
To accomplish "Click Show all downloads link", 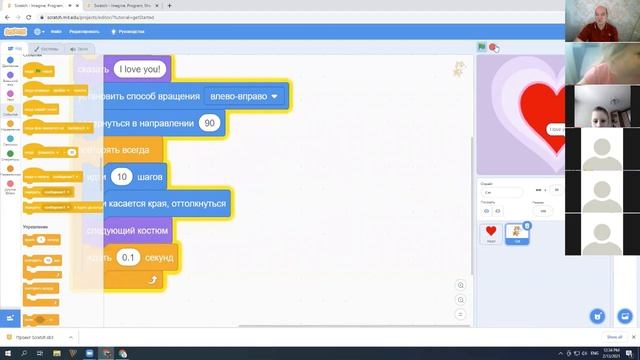I will 614,337.
